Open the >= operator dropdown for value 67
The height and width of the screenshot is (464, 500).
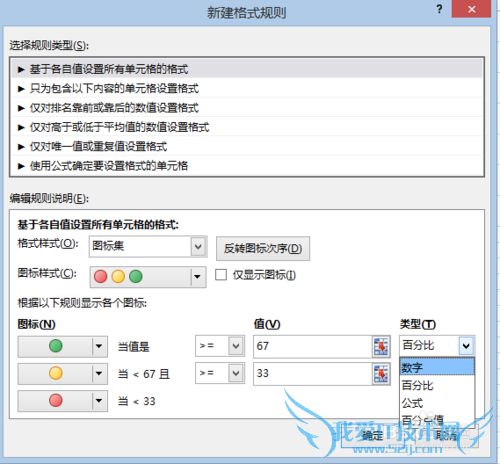coord(220,346)
